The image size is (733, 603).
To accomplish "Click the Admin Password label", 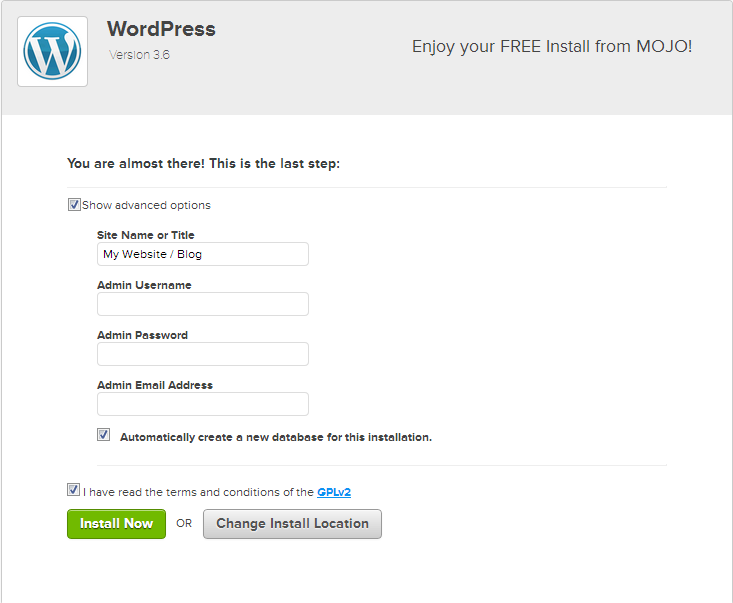I will 142,335.
